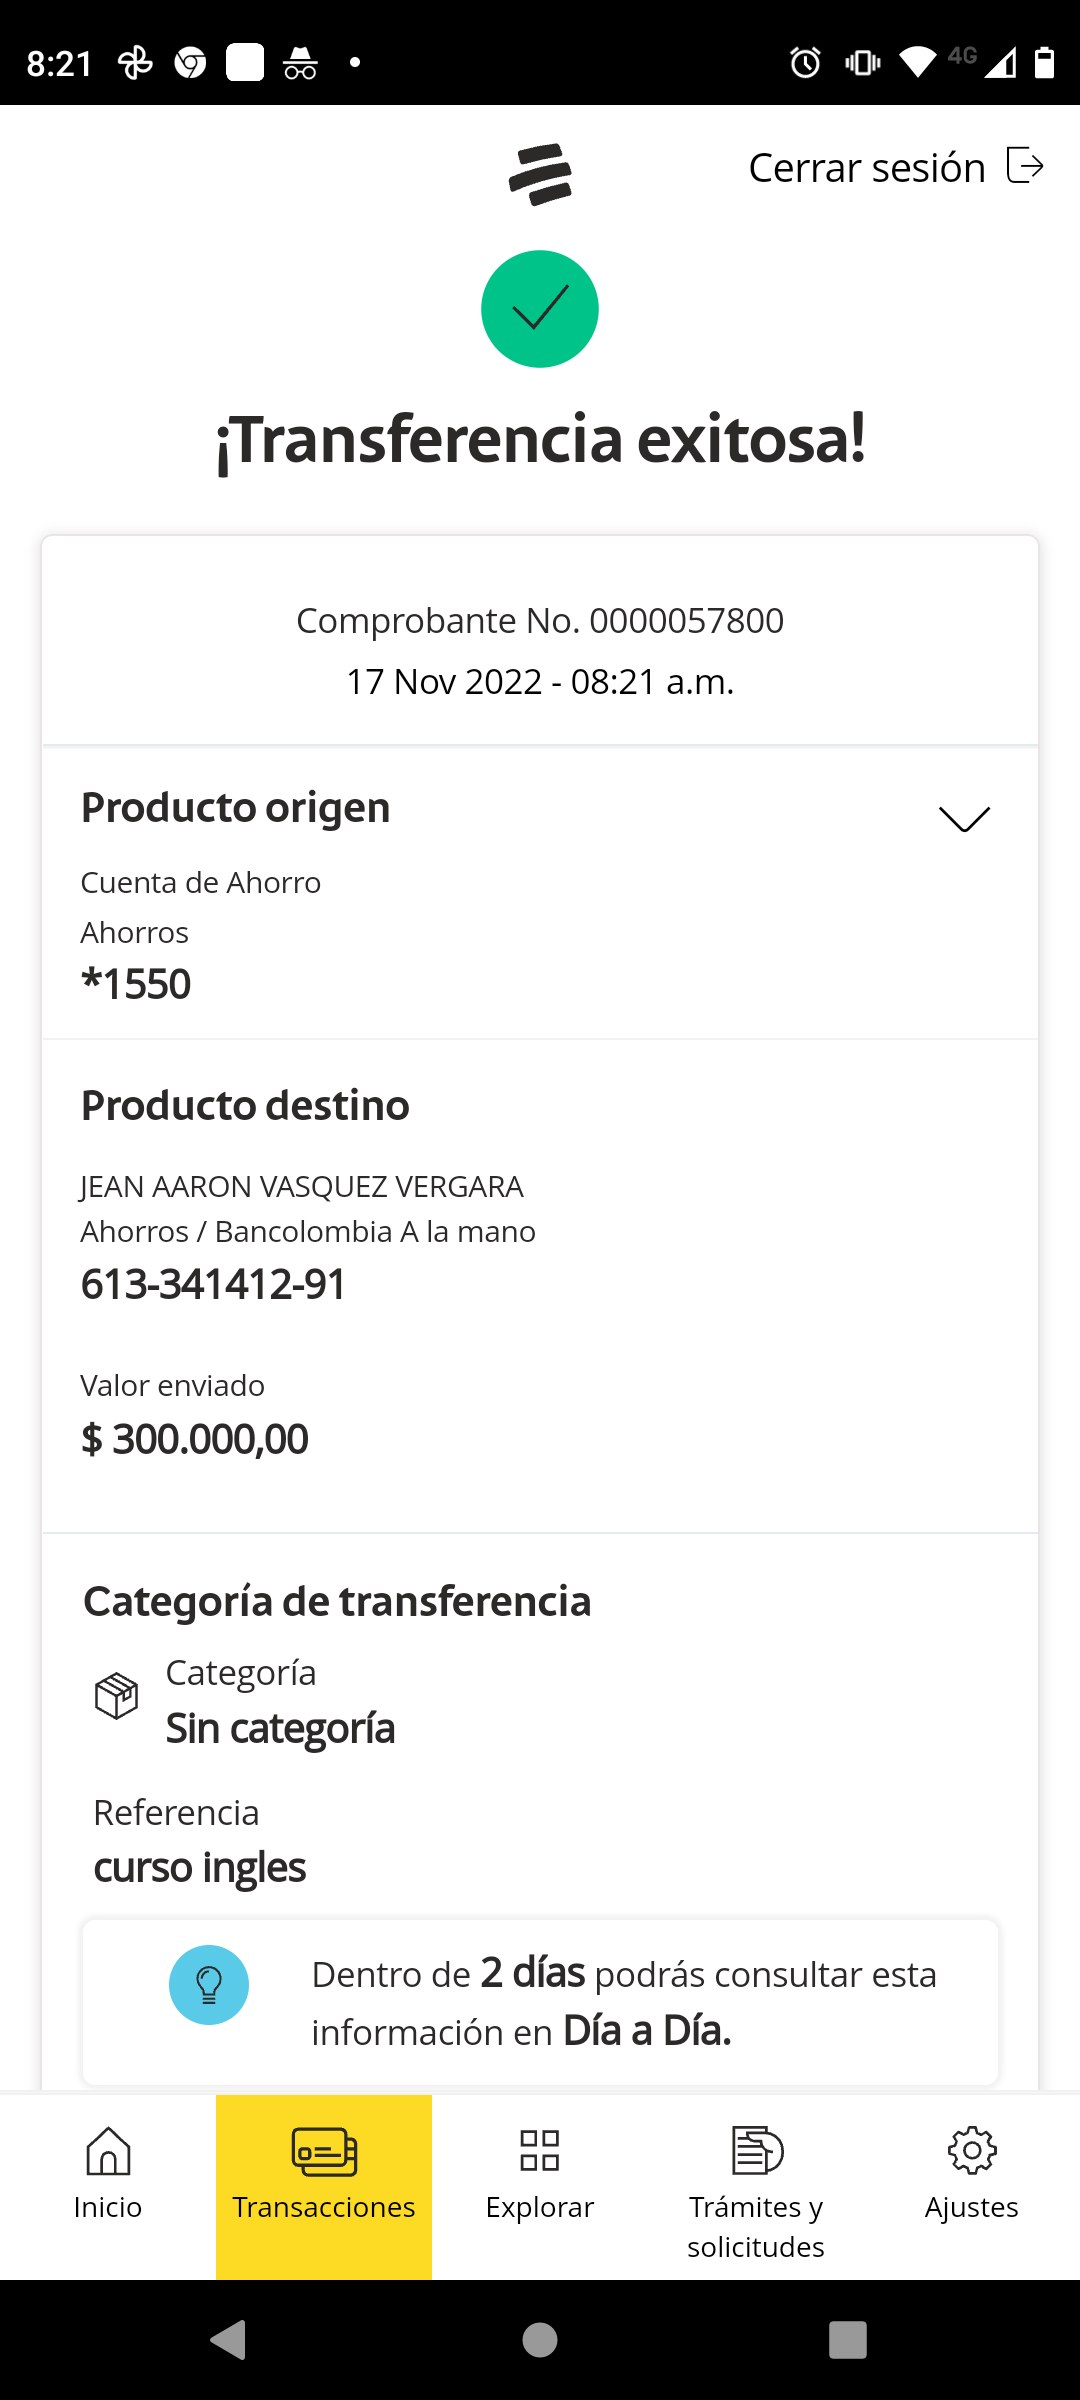Tap the blue lightbulb tip icon
The height and width of the screenshot is (2400, 1080).
pyautogui.click(x=209, y=1985)
